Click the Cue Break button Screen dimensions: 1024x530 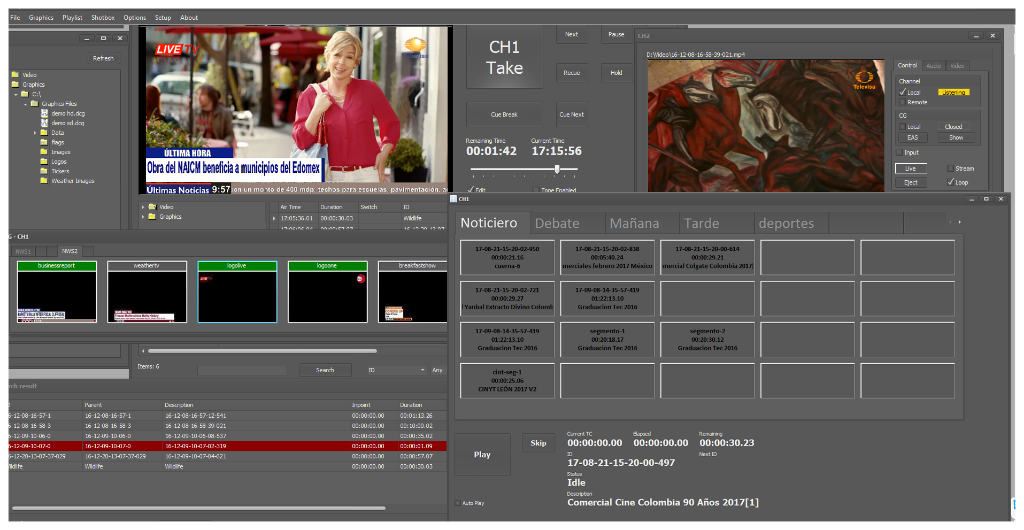[504, 114]
